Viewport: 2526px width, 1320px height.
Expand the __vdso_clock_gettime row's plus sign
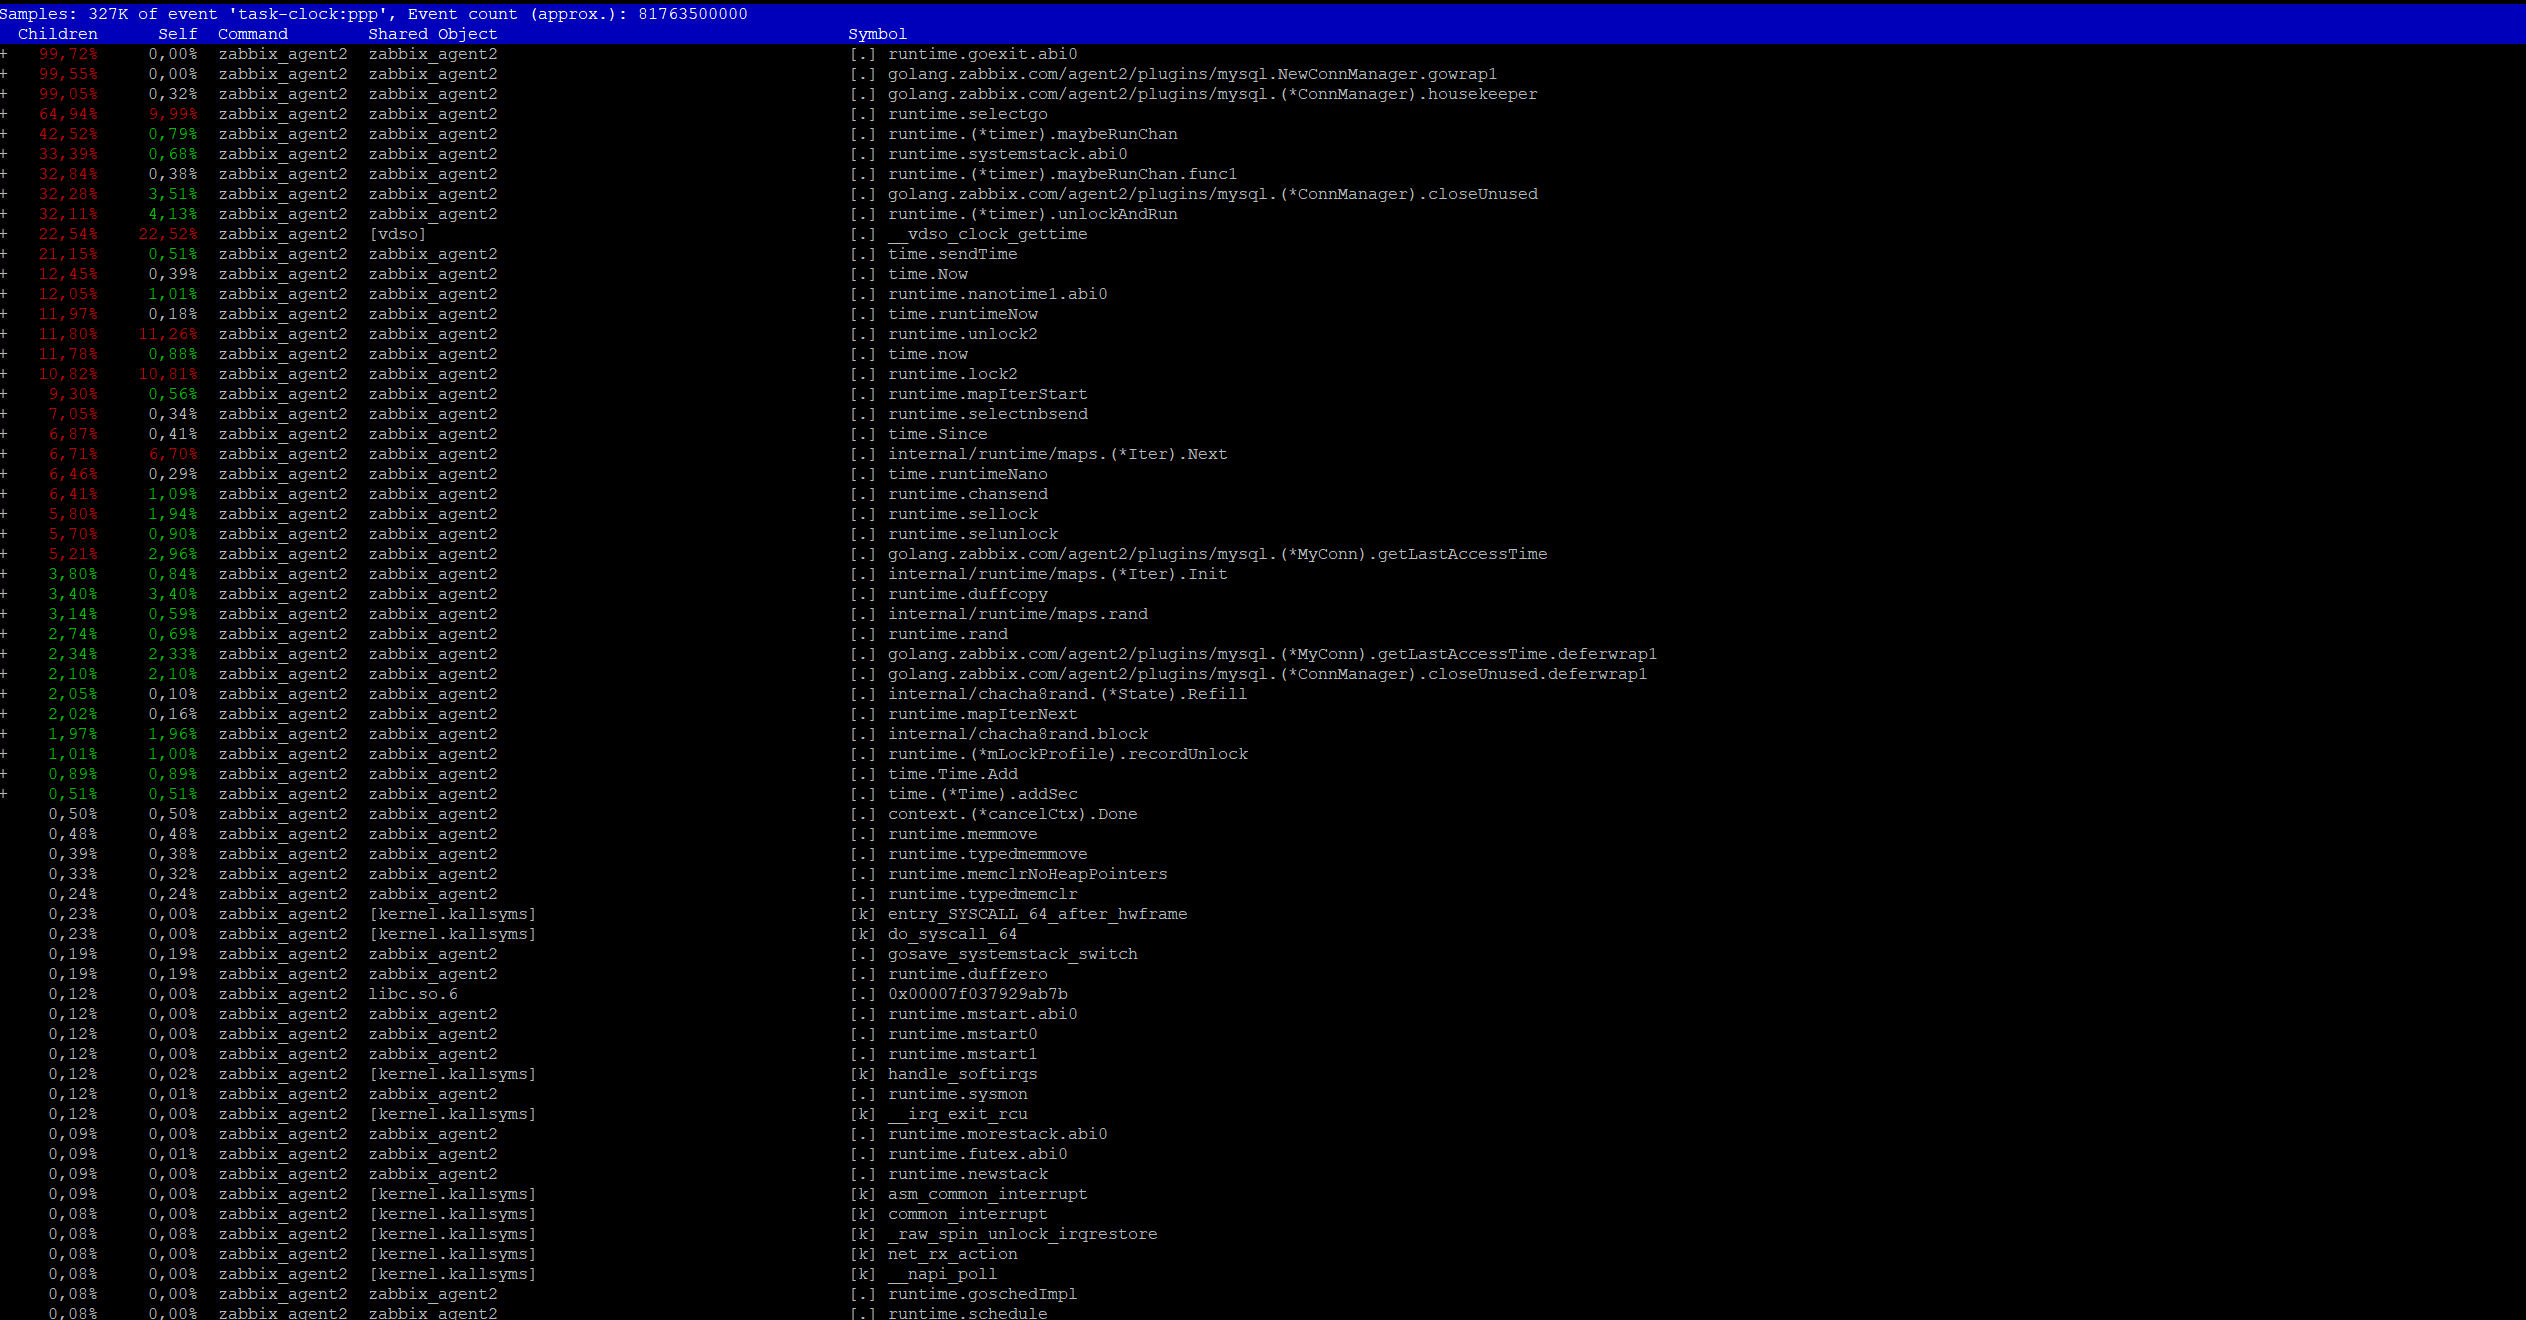(x=4, y=234)
